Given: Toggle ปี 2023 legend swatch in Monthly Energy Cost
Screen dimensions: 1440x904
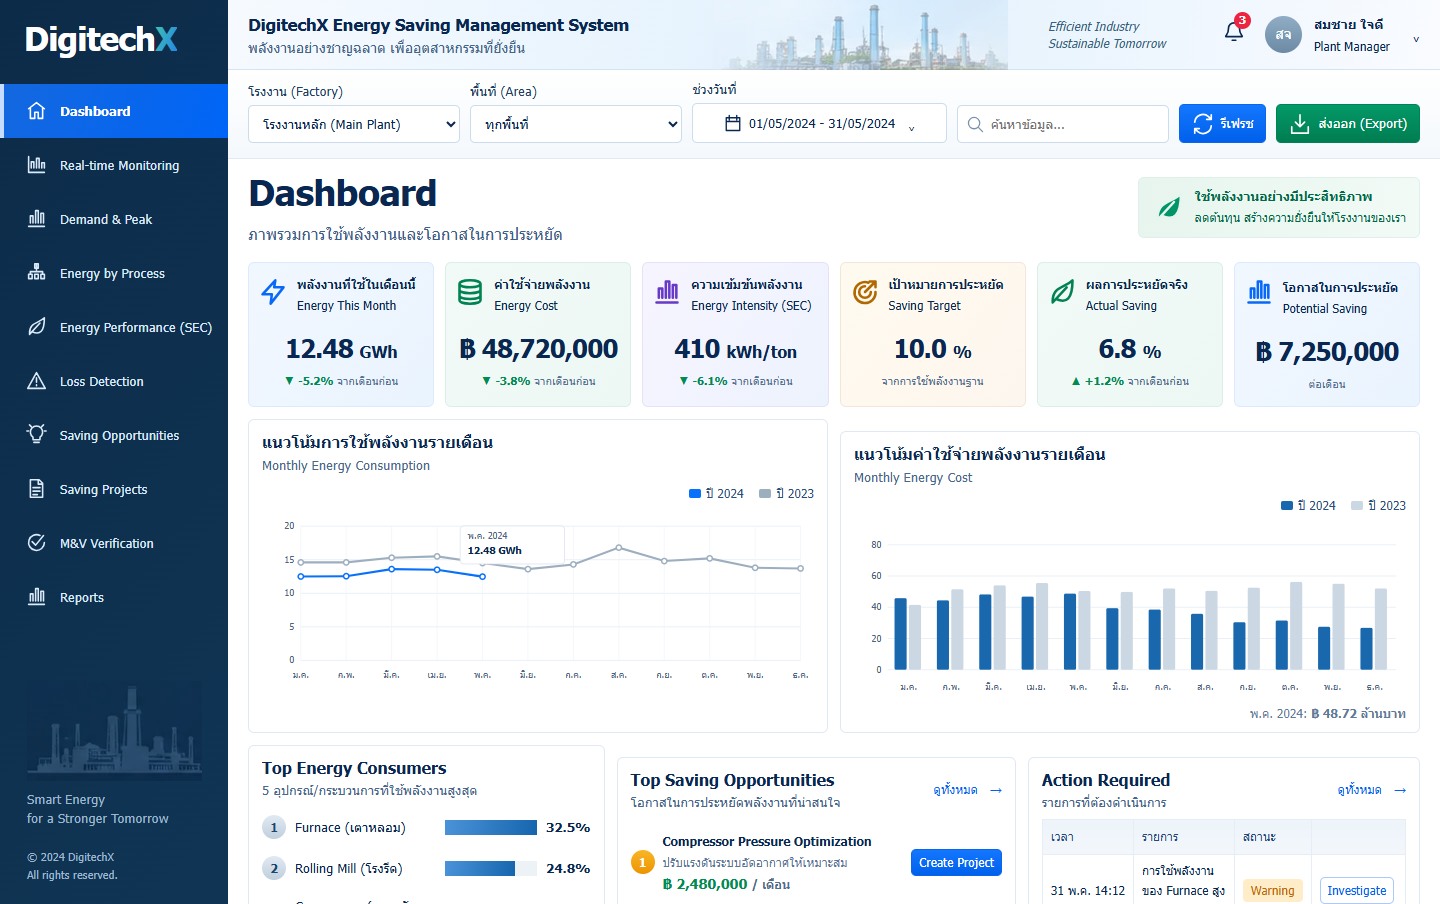Looking at the screenshot, I should 1357,505.
